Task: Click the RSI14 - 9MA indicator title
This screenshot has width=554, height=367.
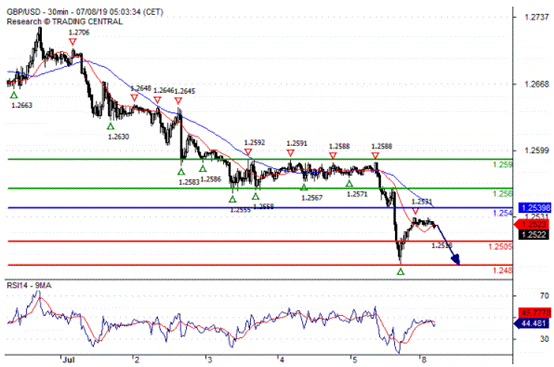Action: tap(29, 285)
